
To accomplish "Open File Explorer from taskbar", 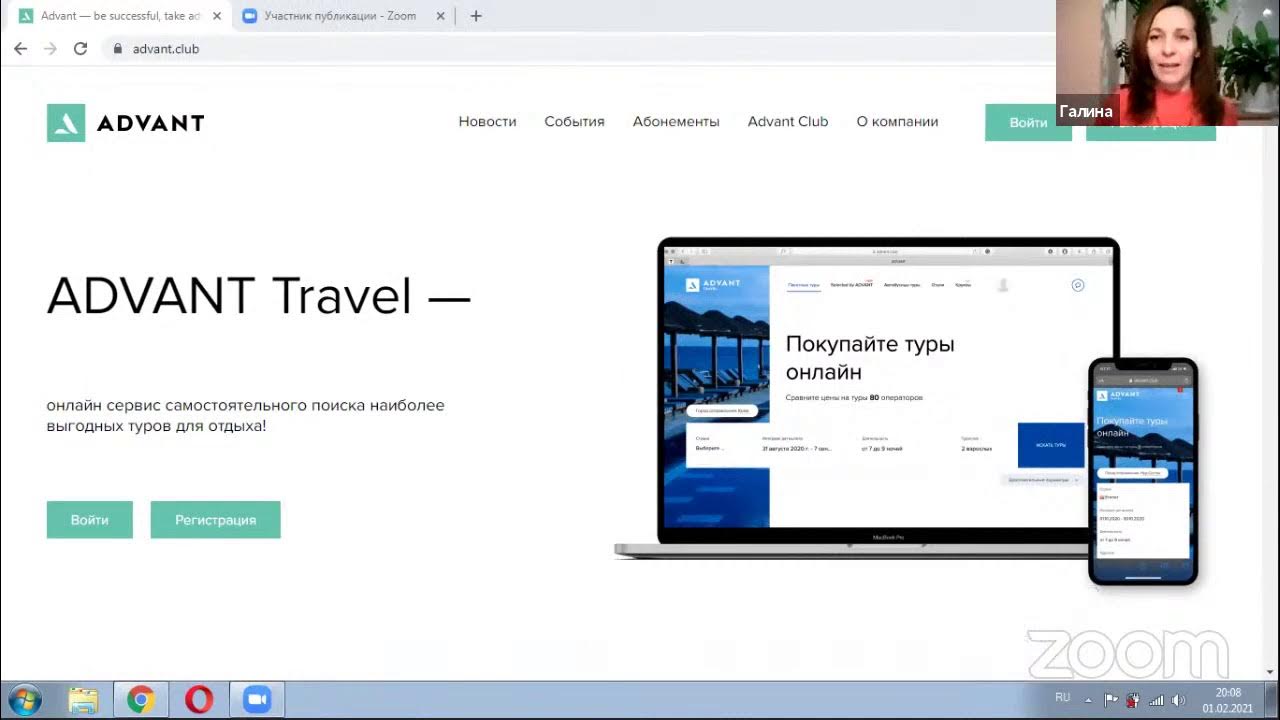I will coord(83,700).
